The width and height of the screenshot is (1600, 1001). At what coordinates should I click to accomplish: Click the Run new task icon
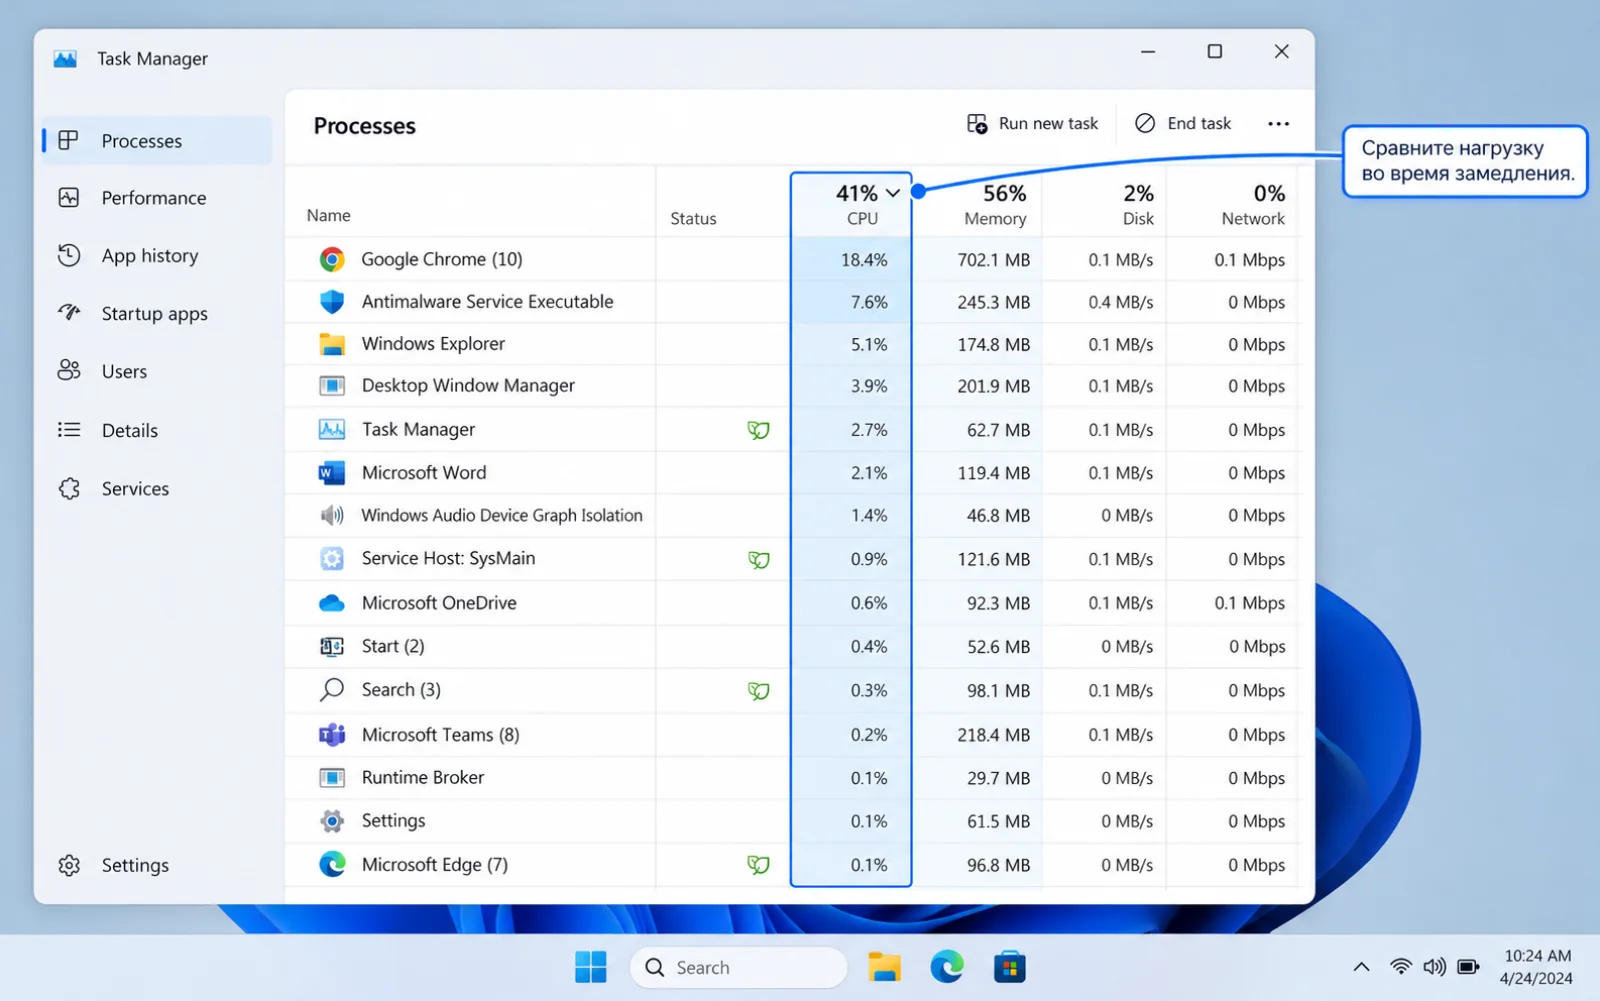977,124
